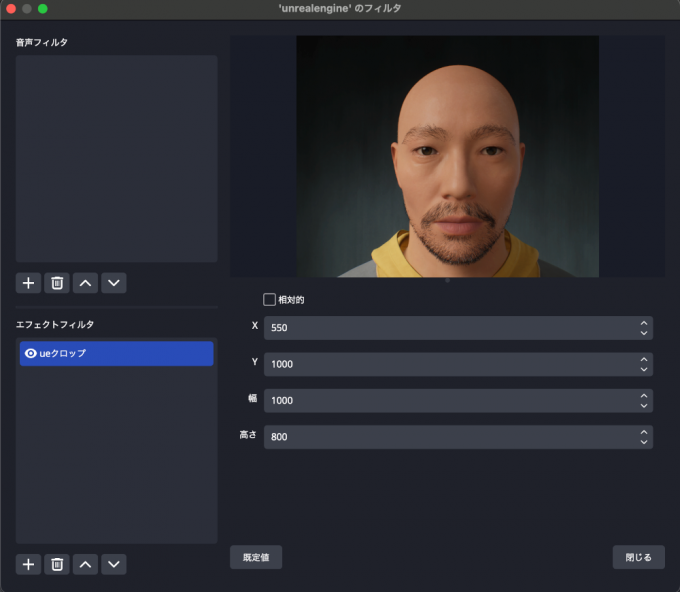This screenshot has height=592, width=680.
Task: Delete audio filter using trash icon
Action: pyautogui.click(x=57, y=283)
